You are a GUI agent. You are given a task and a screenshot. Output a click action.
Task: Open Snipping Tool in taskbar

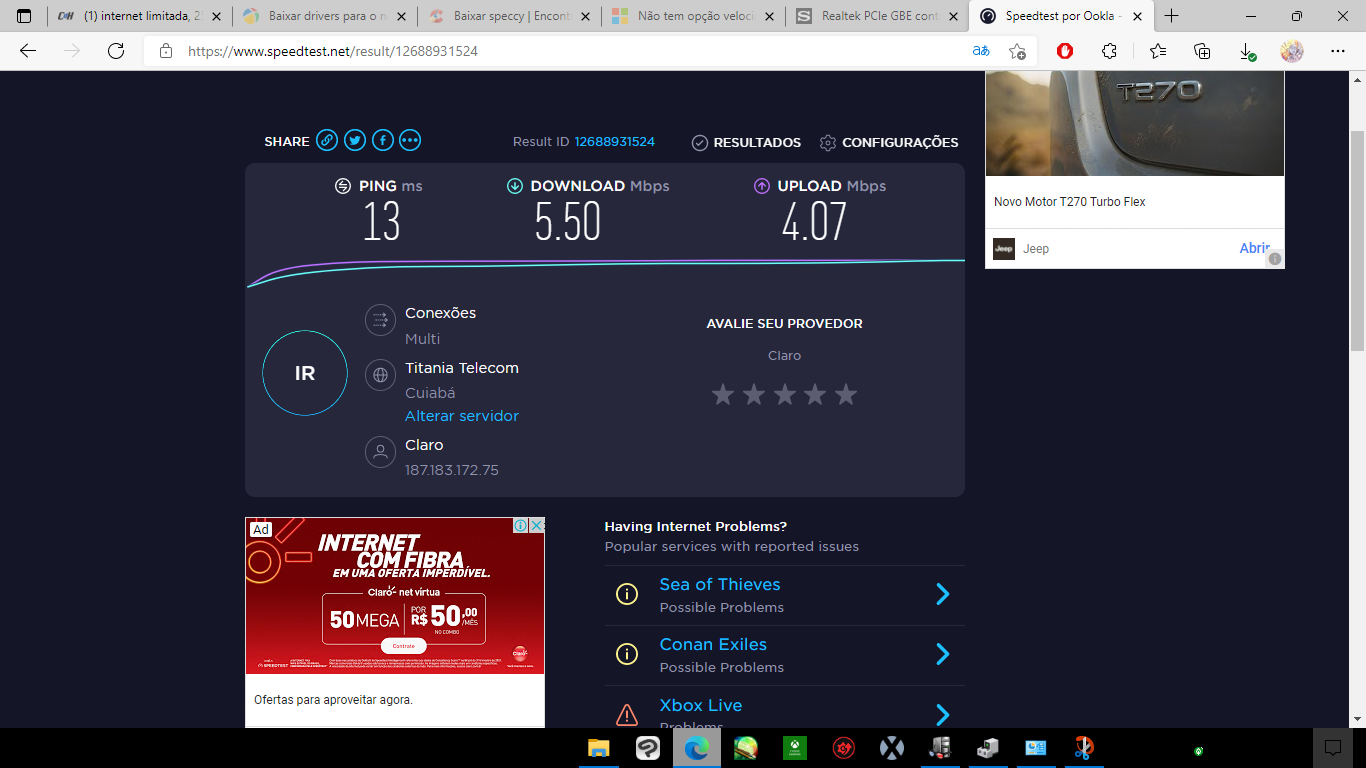pyautogui.click(x=1084, y=747)
